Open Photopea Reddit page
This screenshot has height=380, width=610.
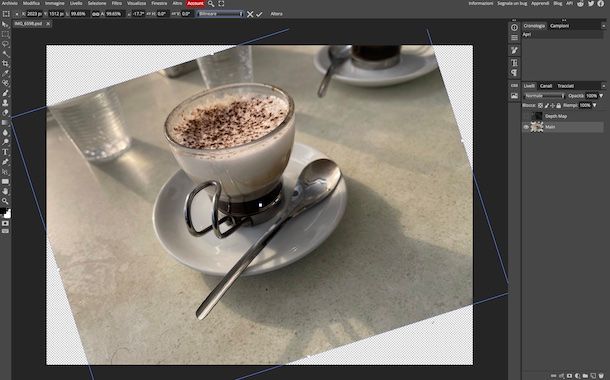pos(580,4)
